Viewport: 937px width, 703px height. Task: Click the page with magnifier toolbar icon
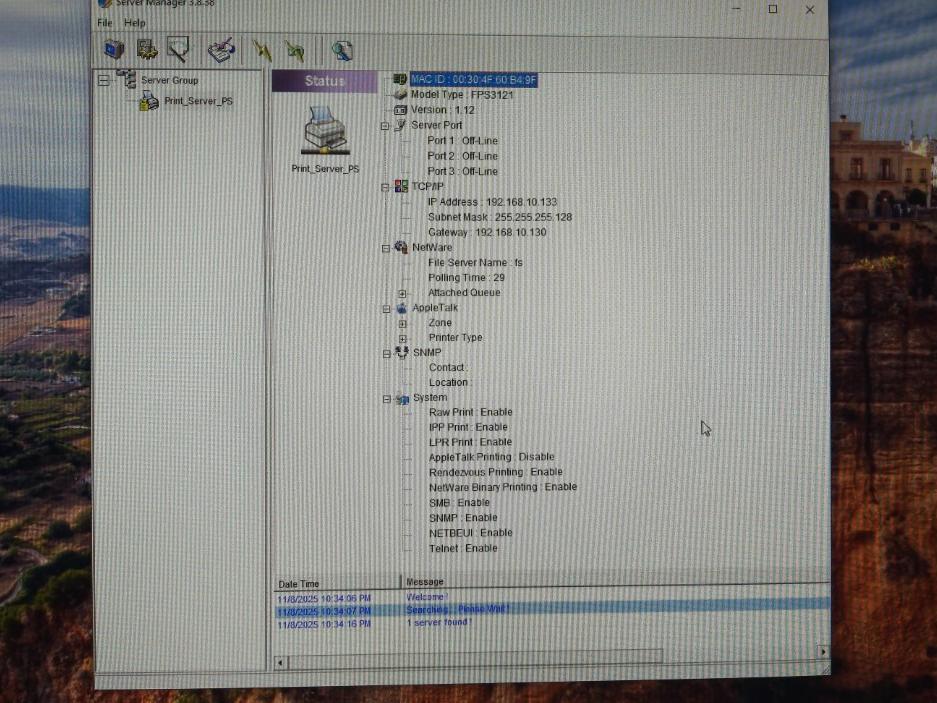[178, 49]
